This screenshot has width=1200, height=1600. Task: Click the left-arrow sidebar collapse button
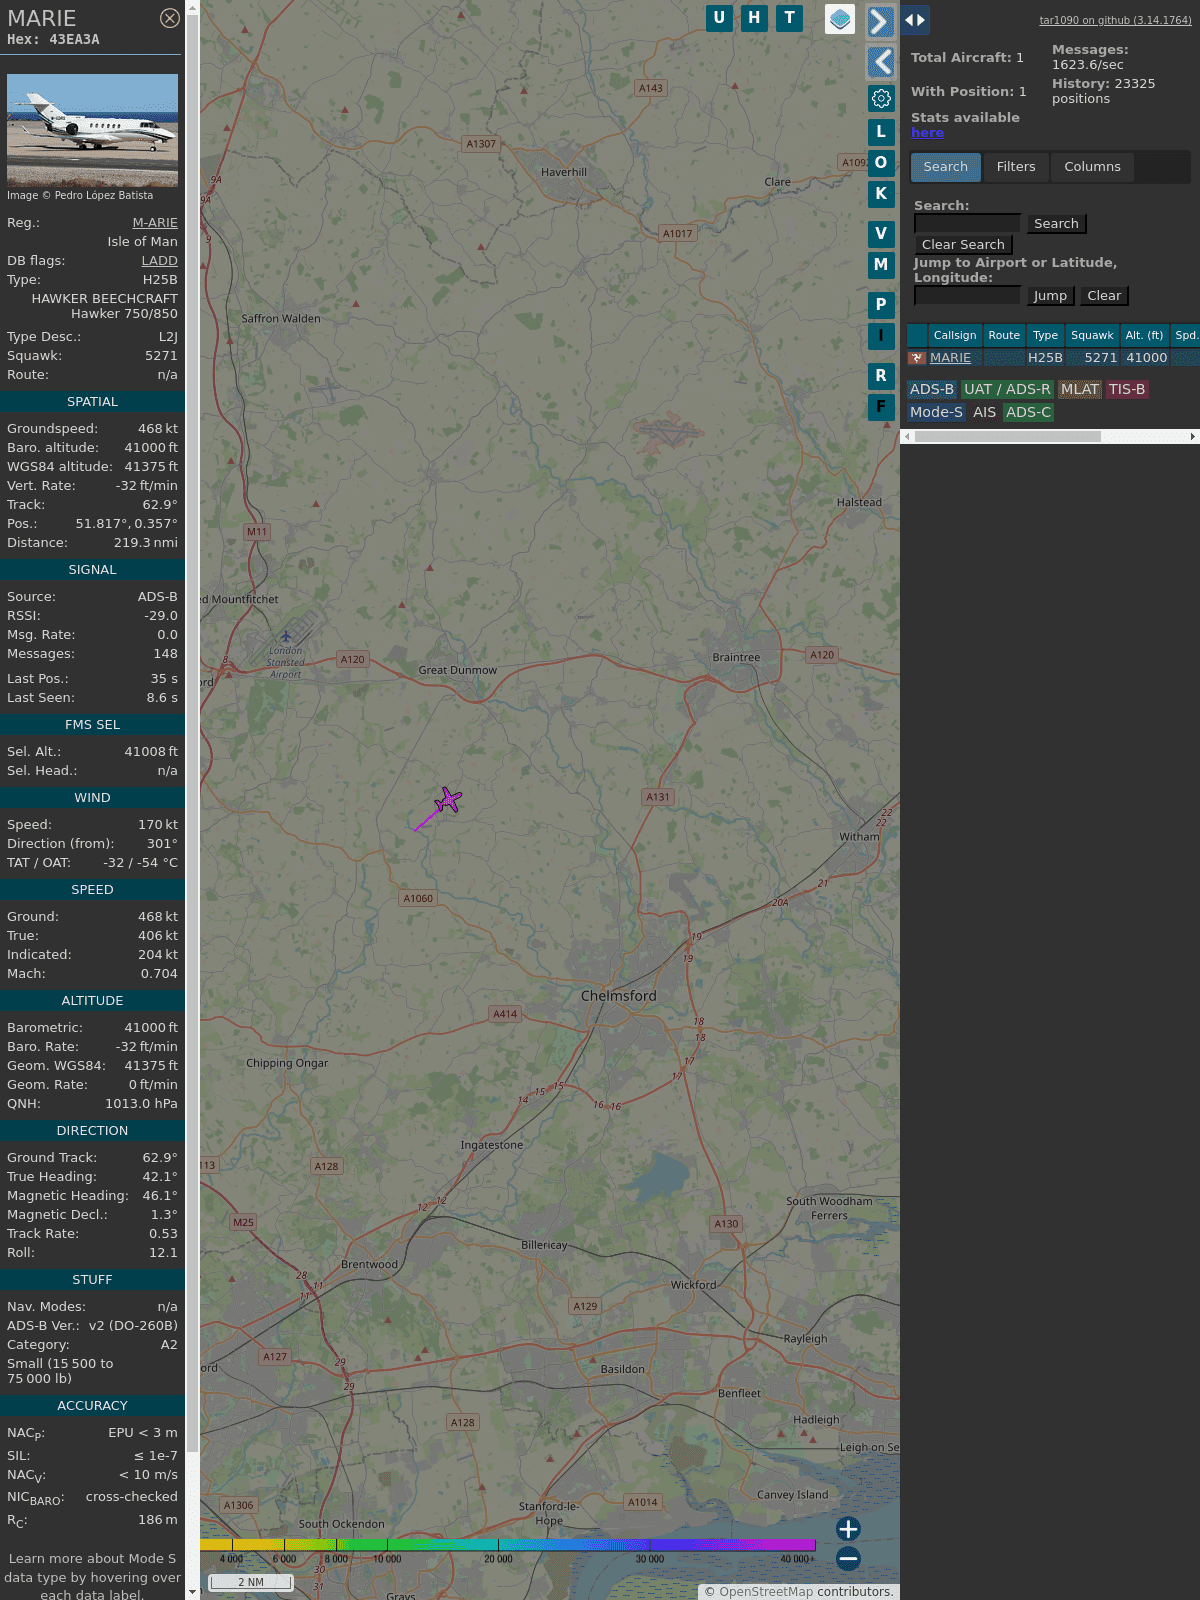click(x=880, y=62)
